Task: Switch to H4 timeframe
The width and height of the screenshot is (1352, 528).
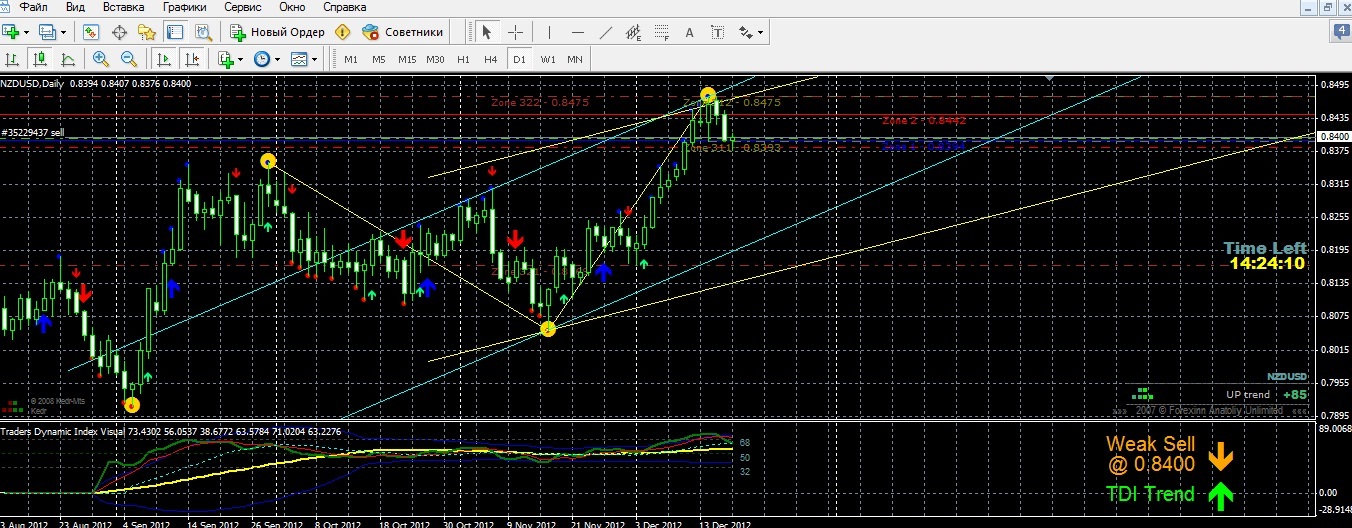Action: [491, 59]
